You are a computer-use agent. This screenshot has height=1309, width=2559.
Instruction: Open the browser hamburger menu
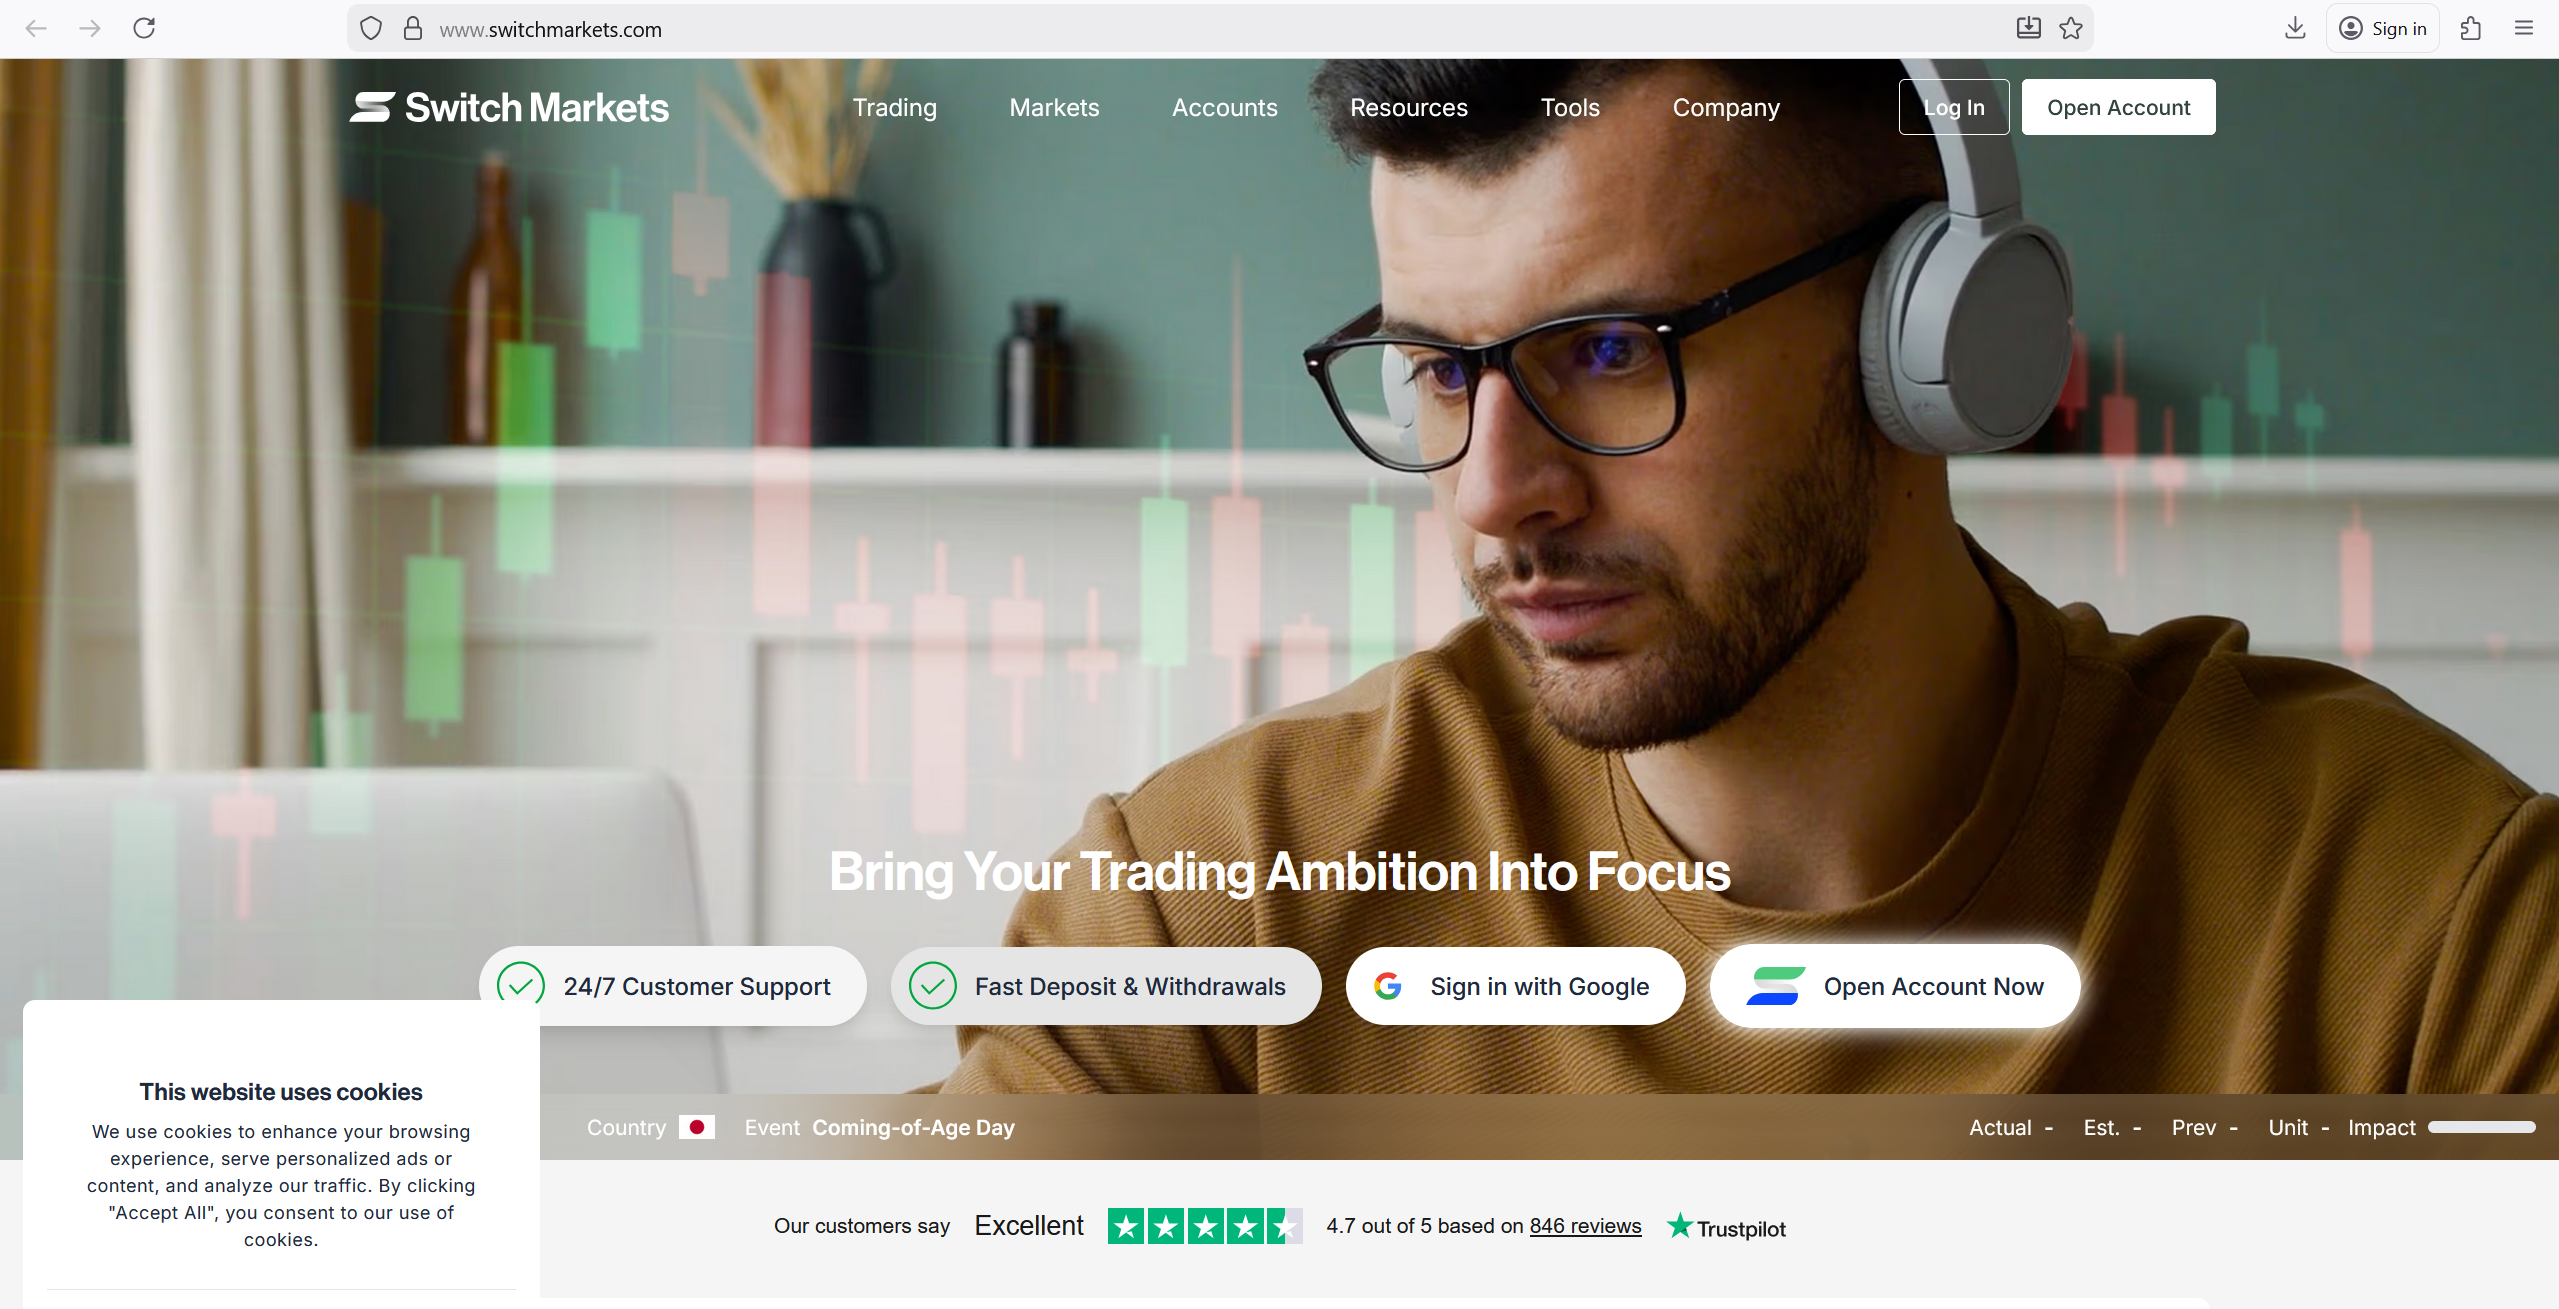pyautogui.click(x=2524, y=28)
